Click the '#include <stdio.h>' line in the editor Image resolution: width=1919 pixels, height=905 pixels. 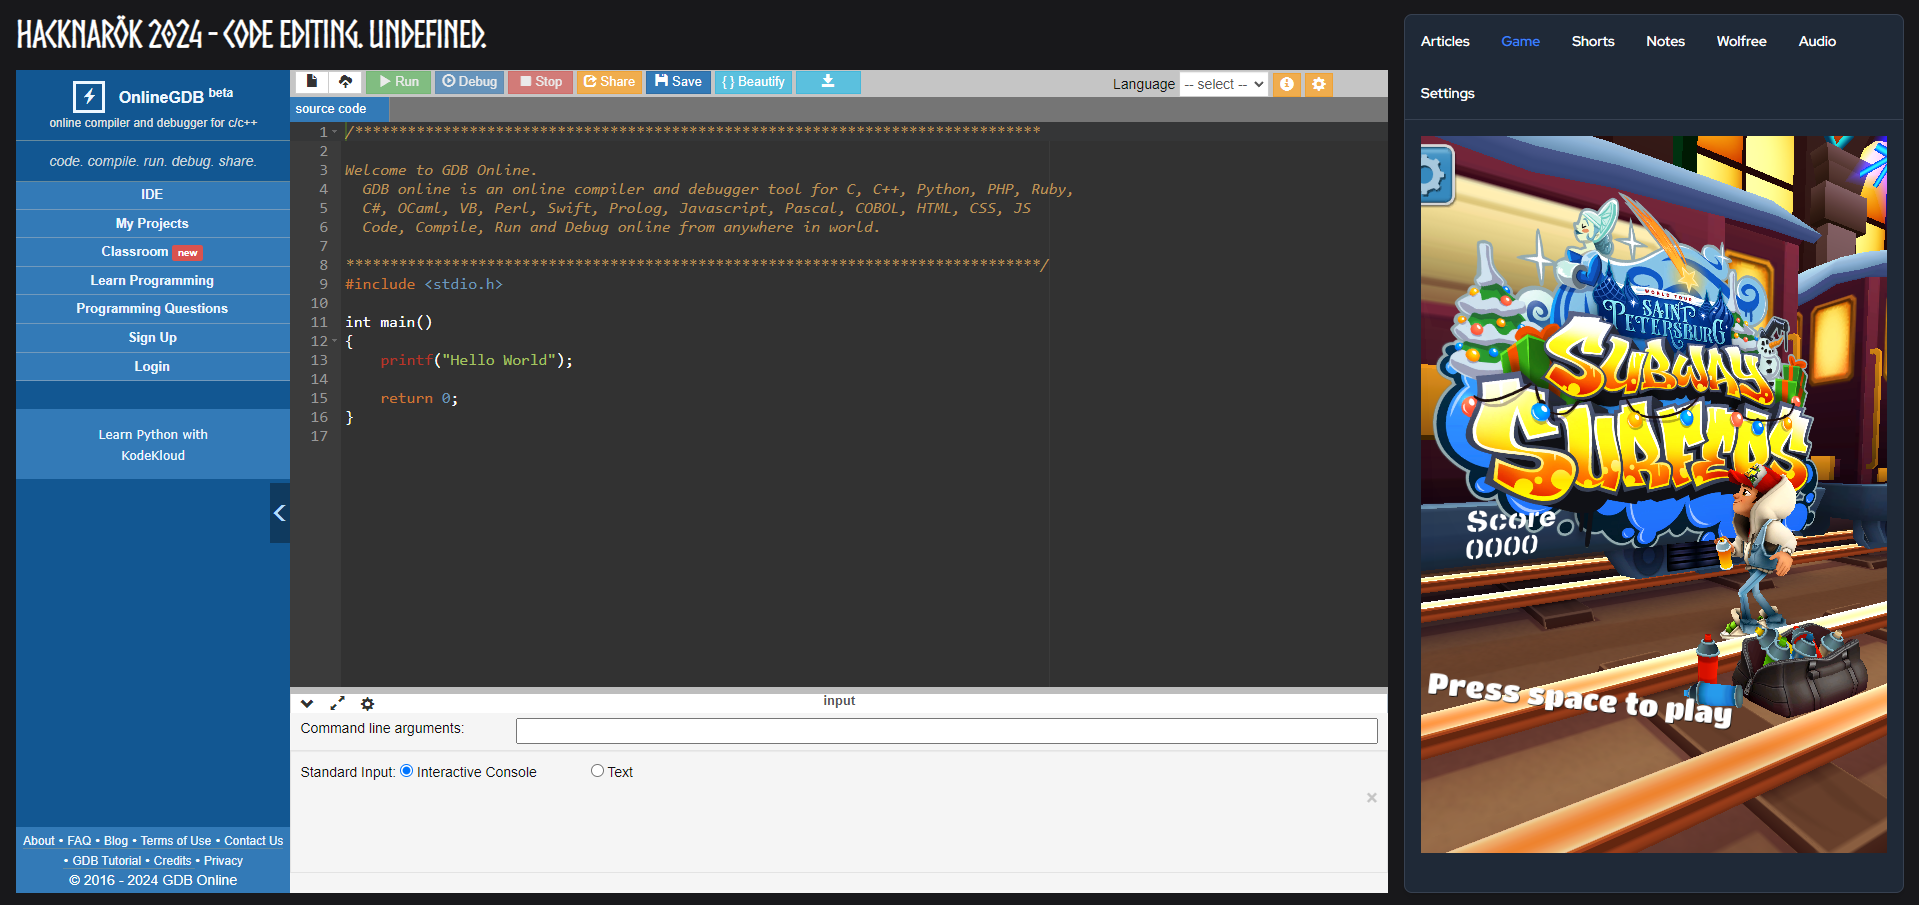pyautogui.click(x=424, y=284)
